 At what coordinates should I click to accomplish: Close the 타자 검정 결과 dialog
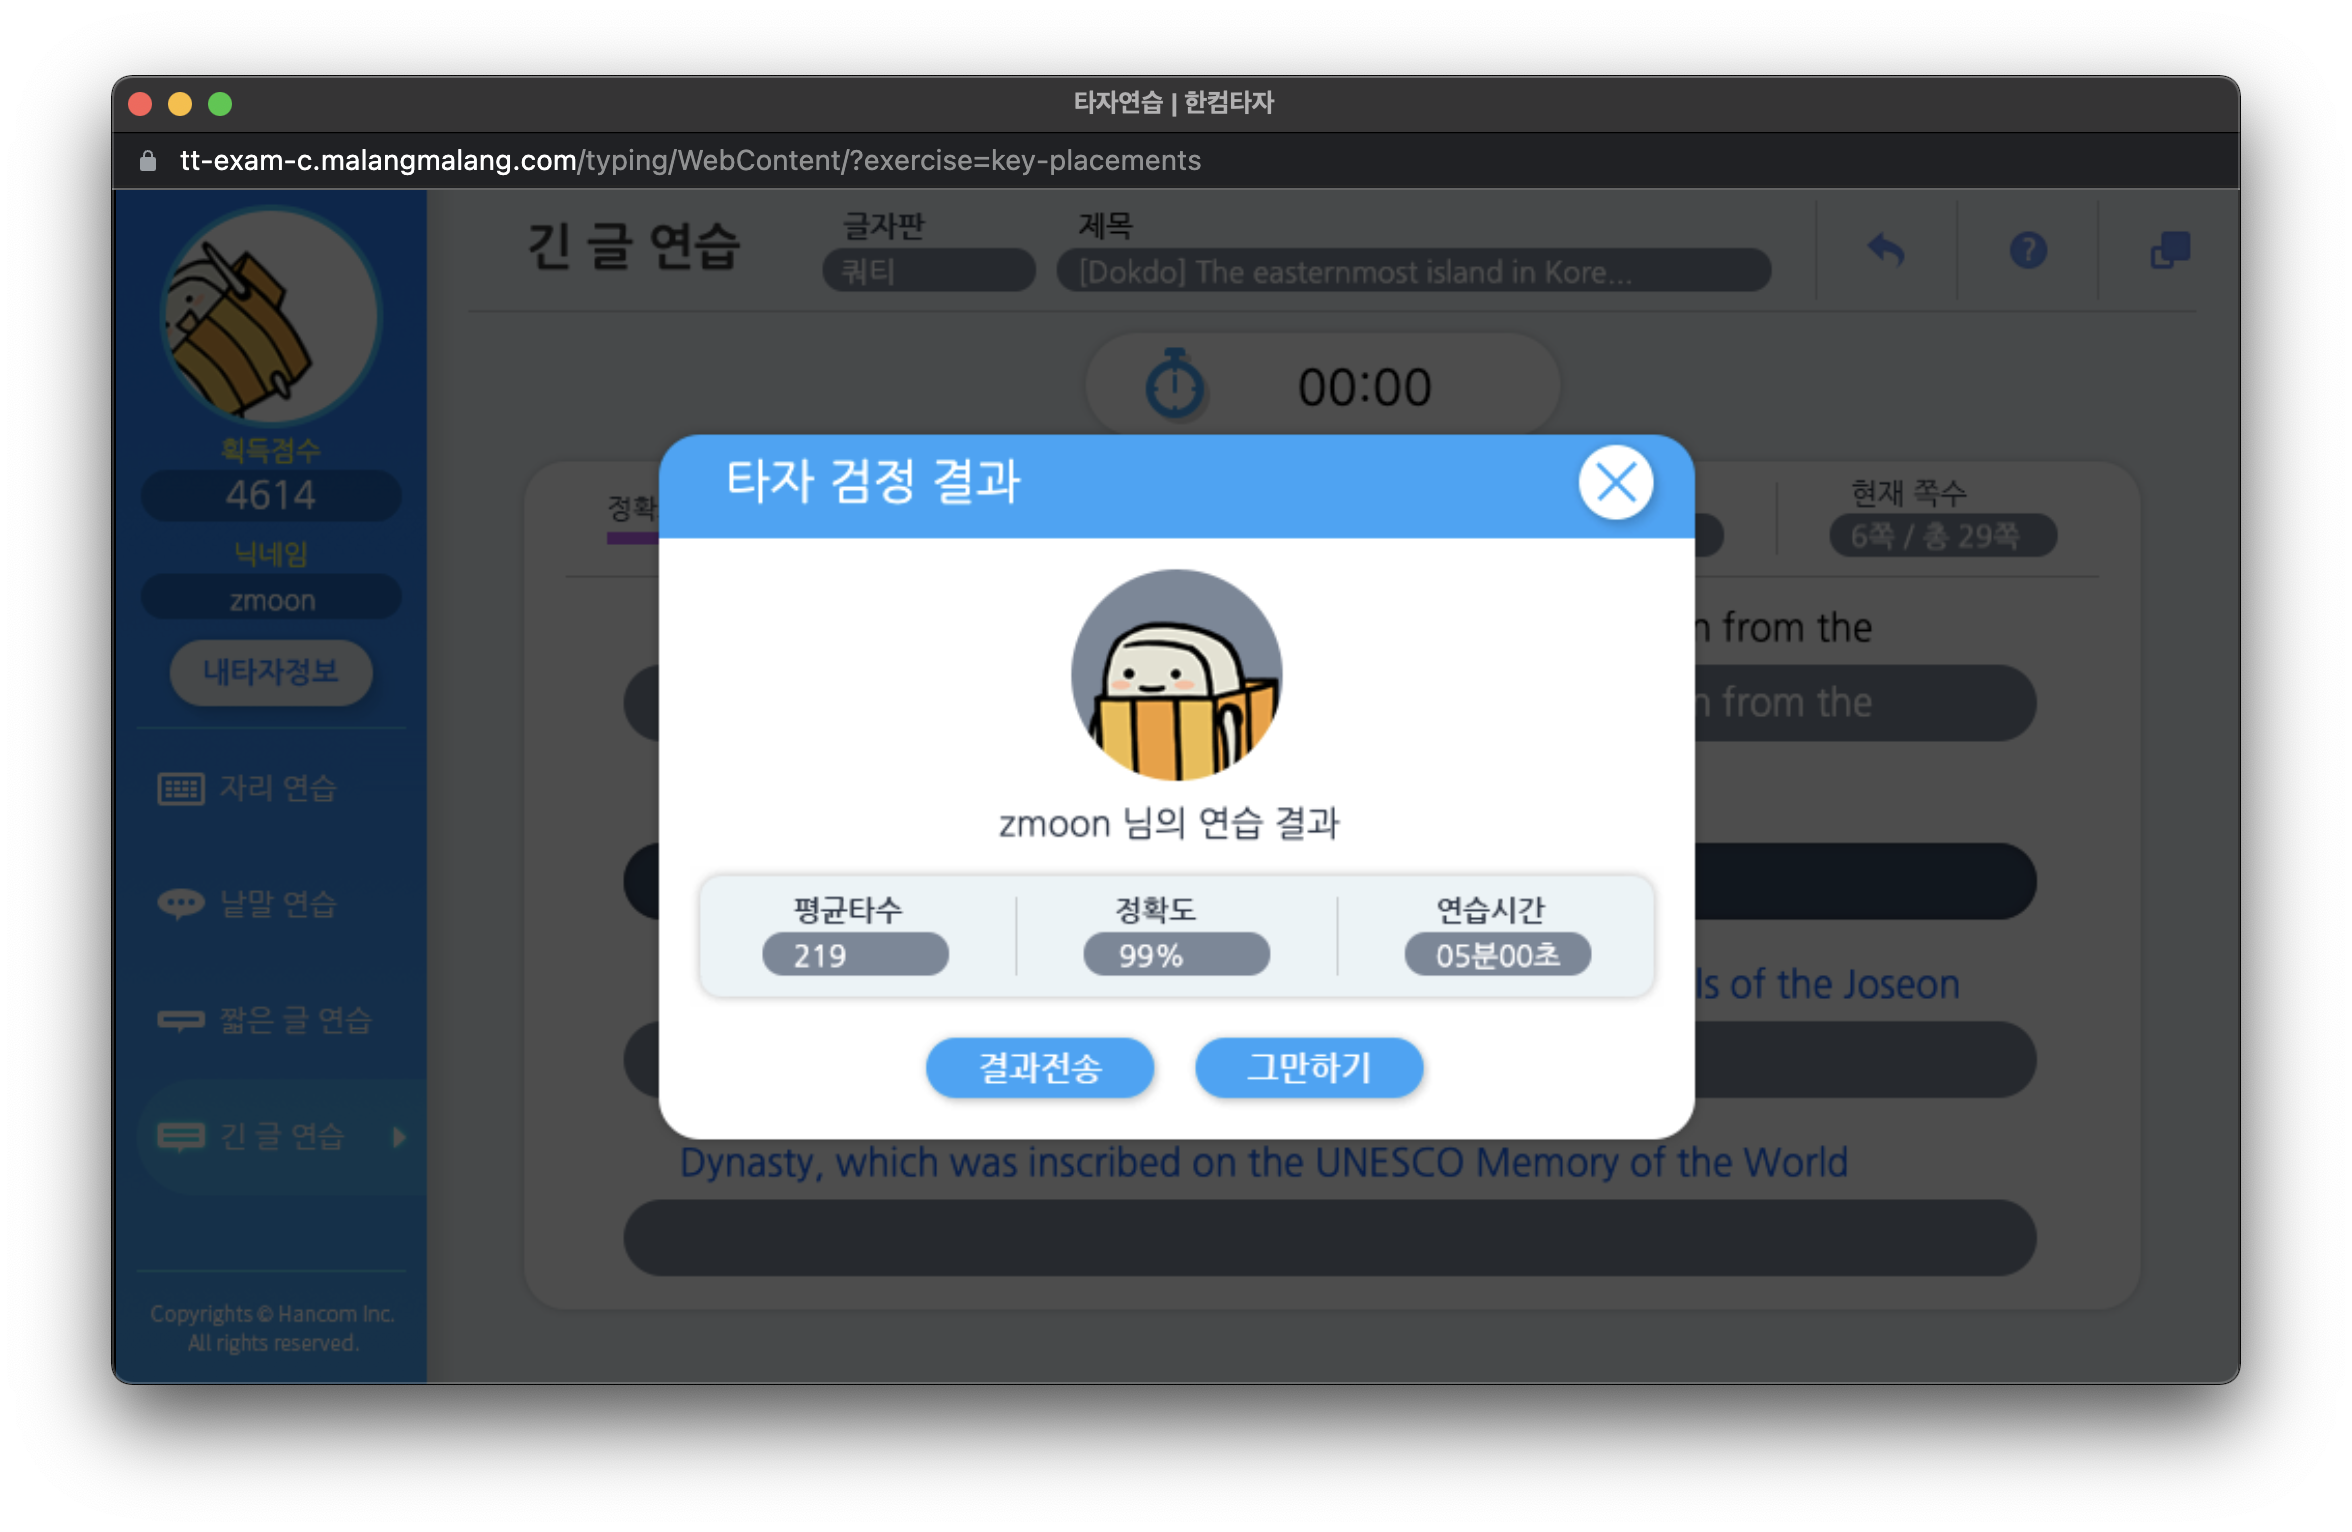[x=1615, y=483]
